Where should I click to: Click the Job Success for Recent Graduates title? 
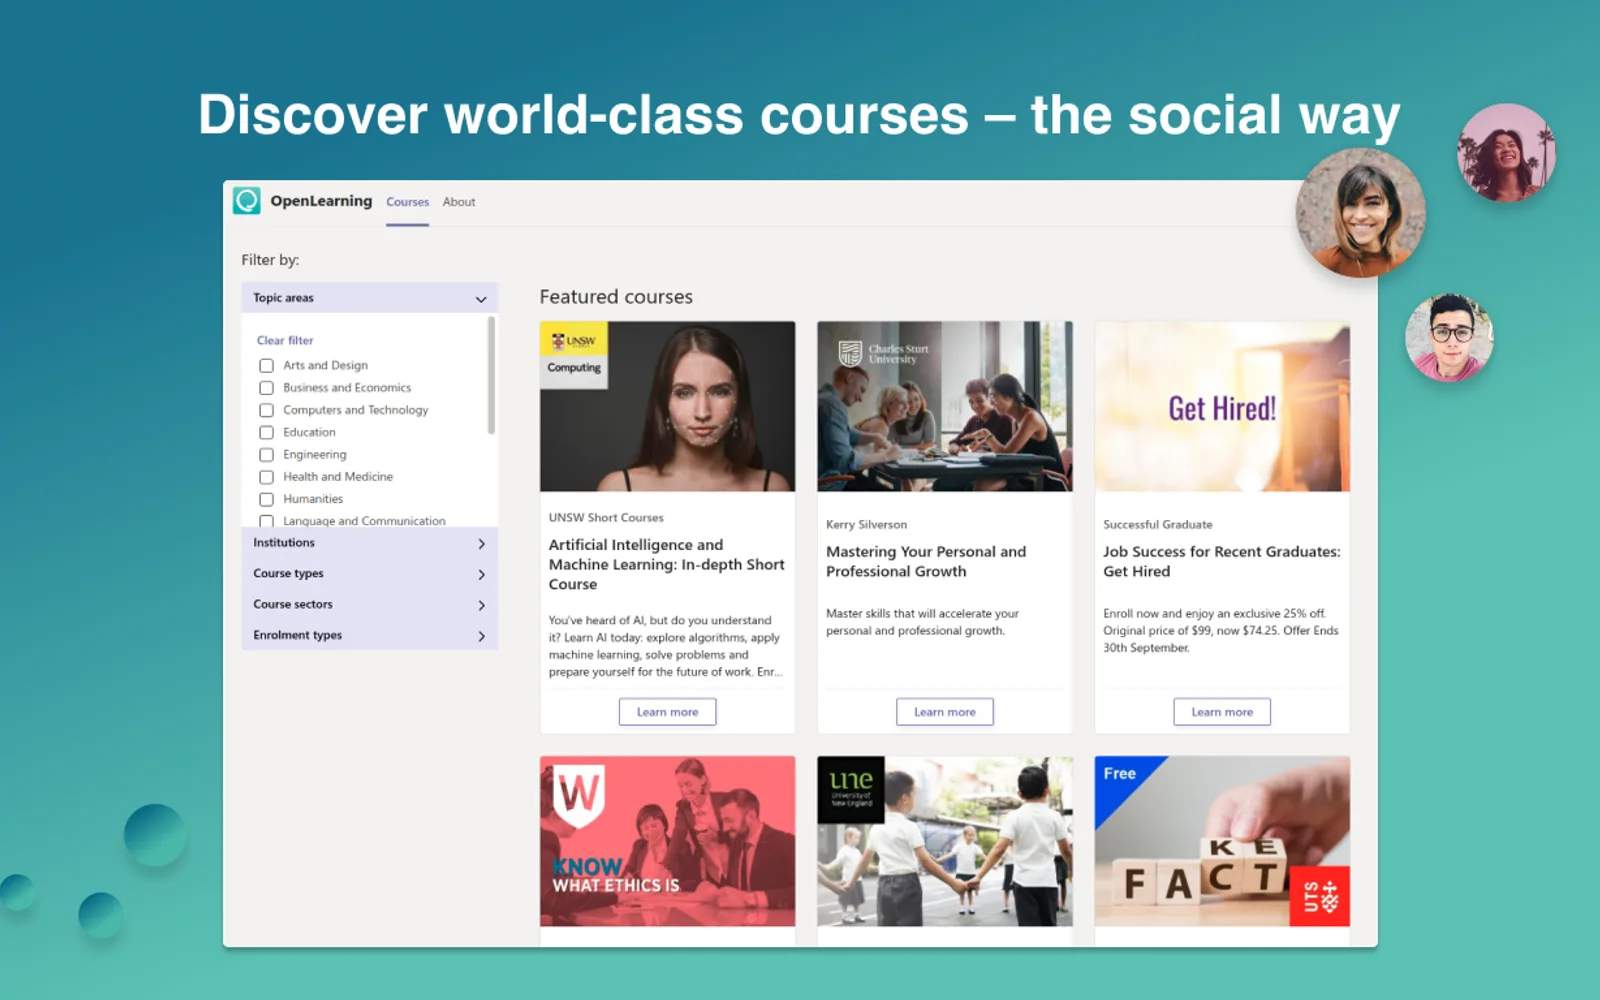(x=1221, y=561)
